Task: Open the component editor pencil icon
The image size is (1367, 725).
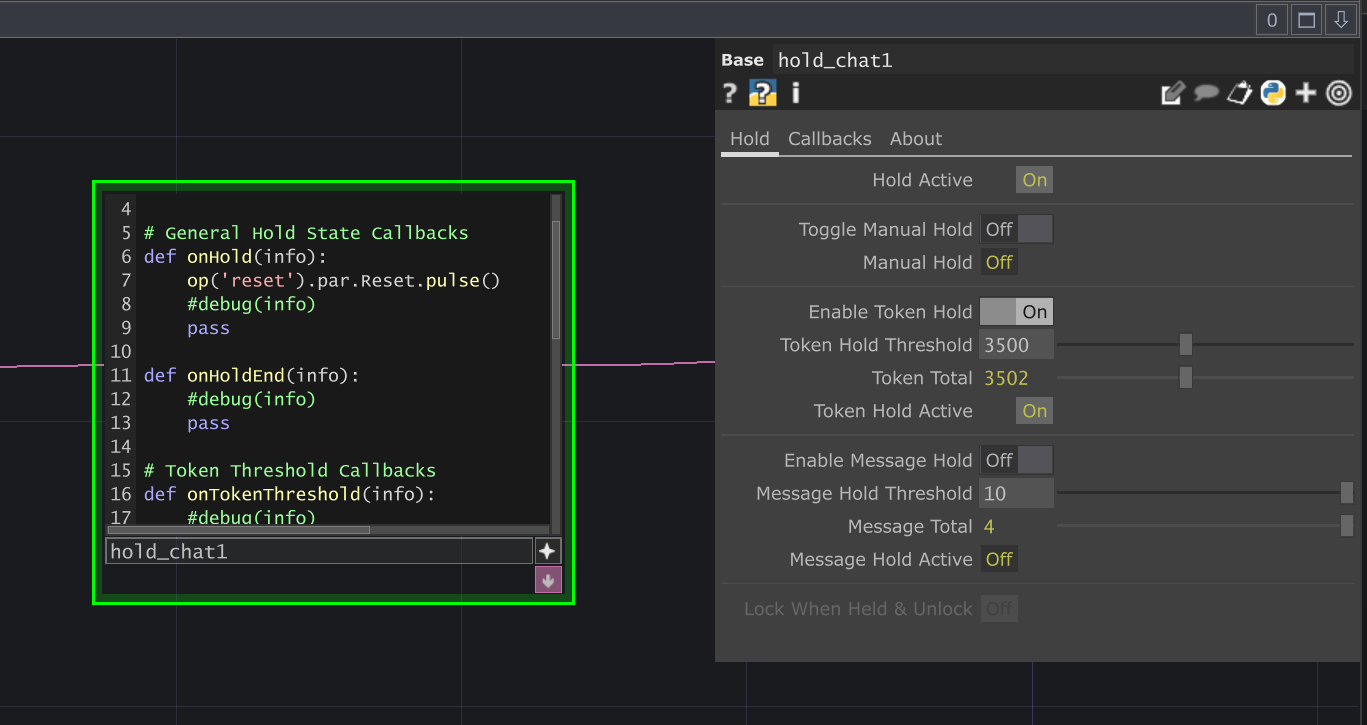Action: coord(1172,93)
